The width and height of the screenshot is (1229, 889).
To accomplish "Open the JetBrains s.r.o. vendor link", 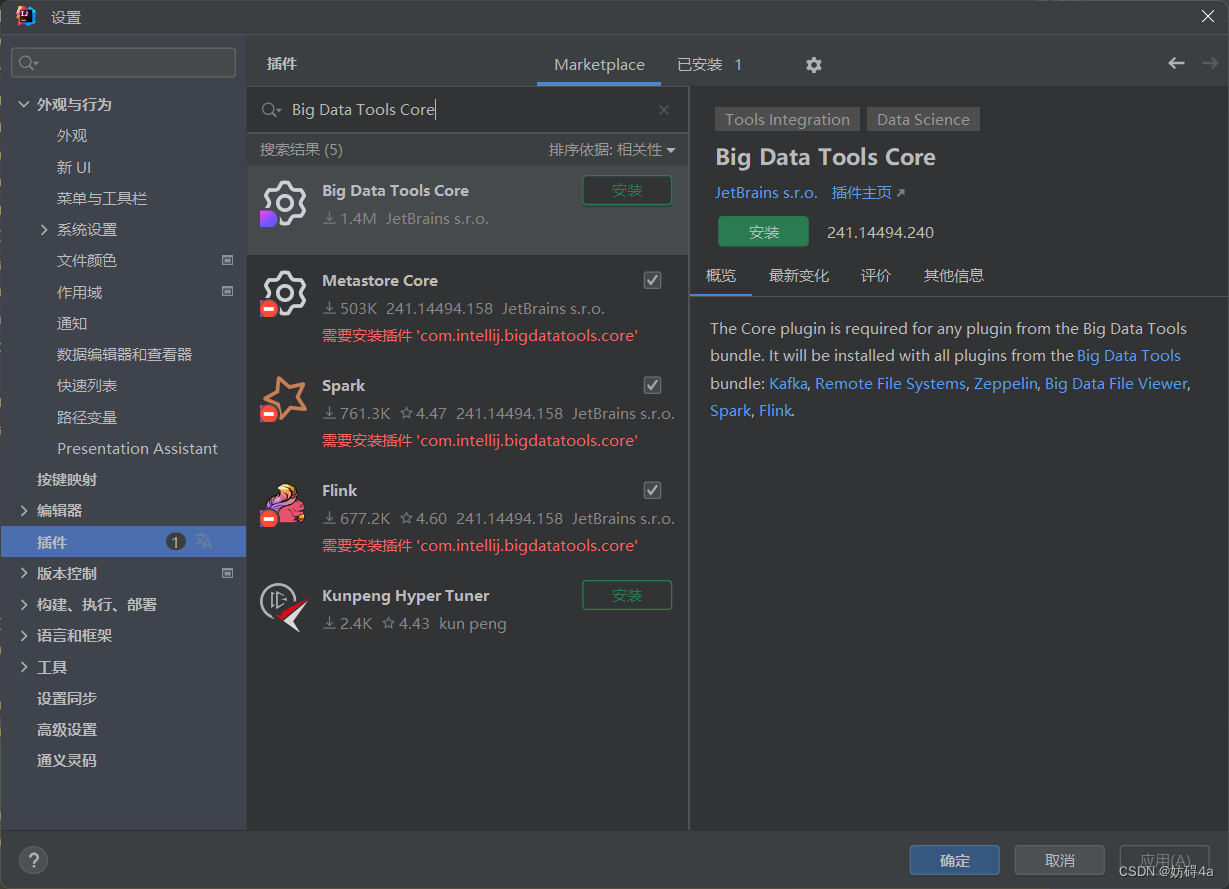I will 766,193.
